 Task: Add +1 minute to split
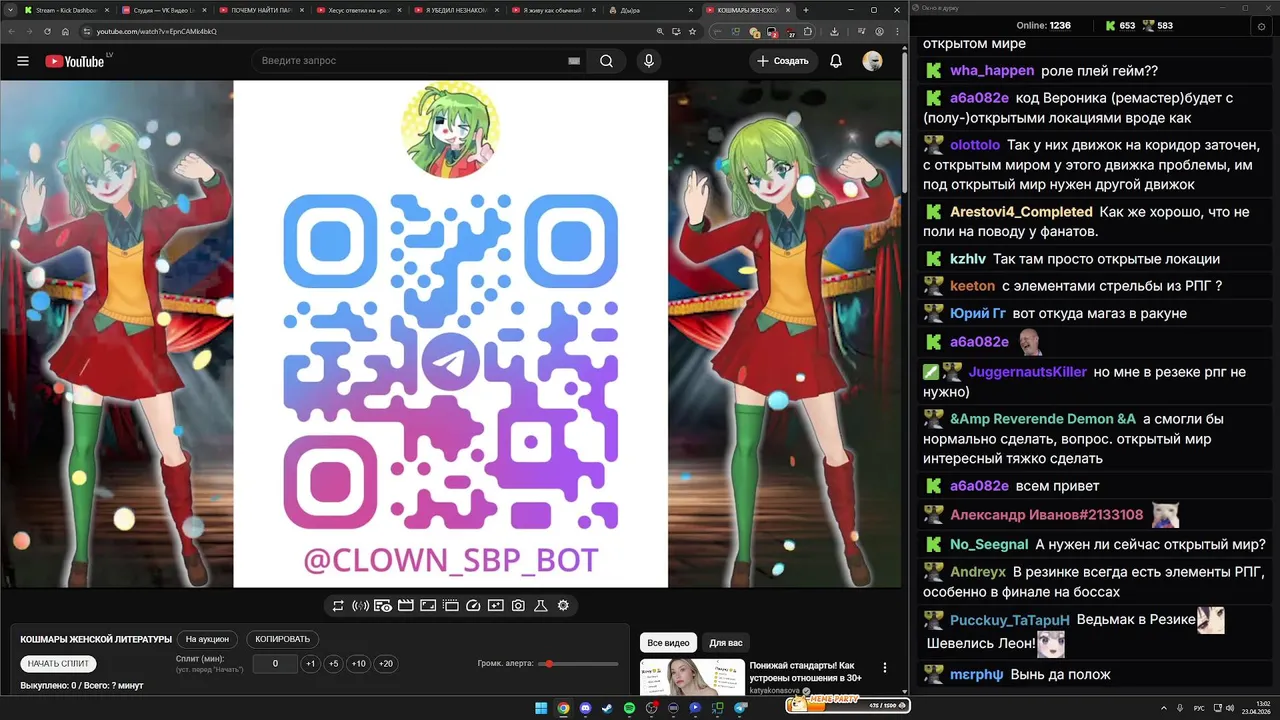click(311, 664)
